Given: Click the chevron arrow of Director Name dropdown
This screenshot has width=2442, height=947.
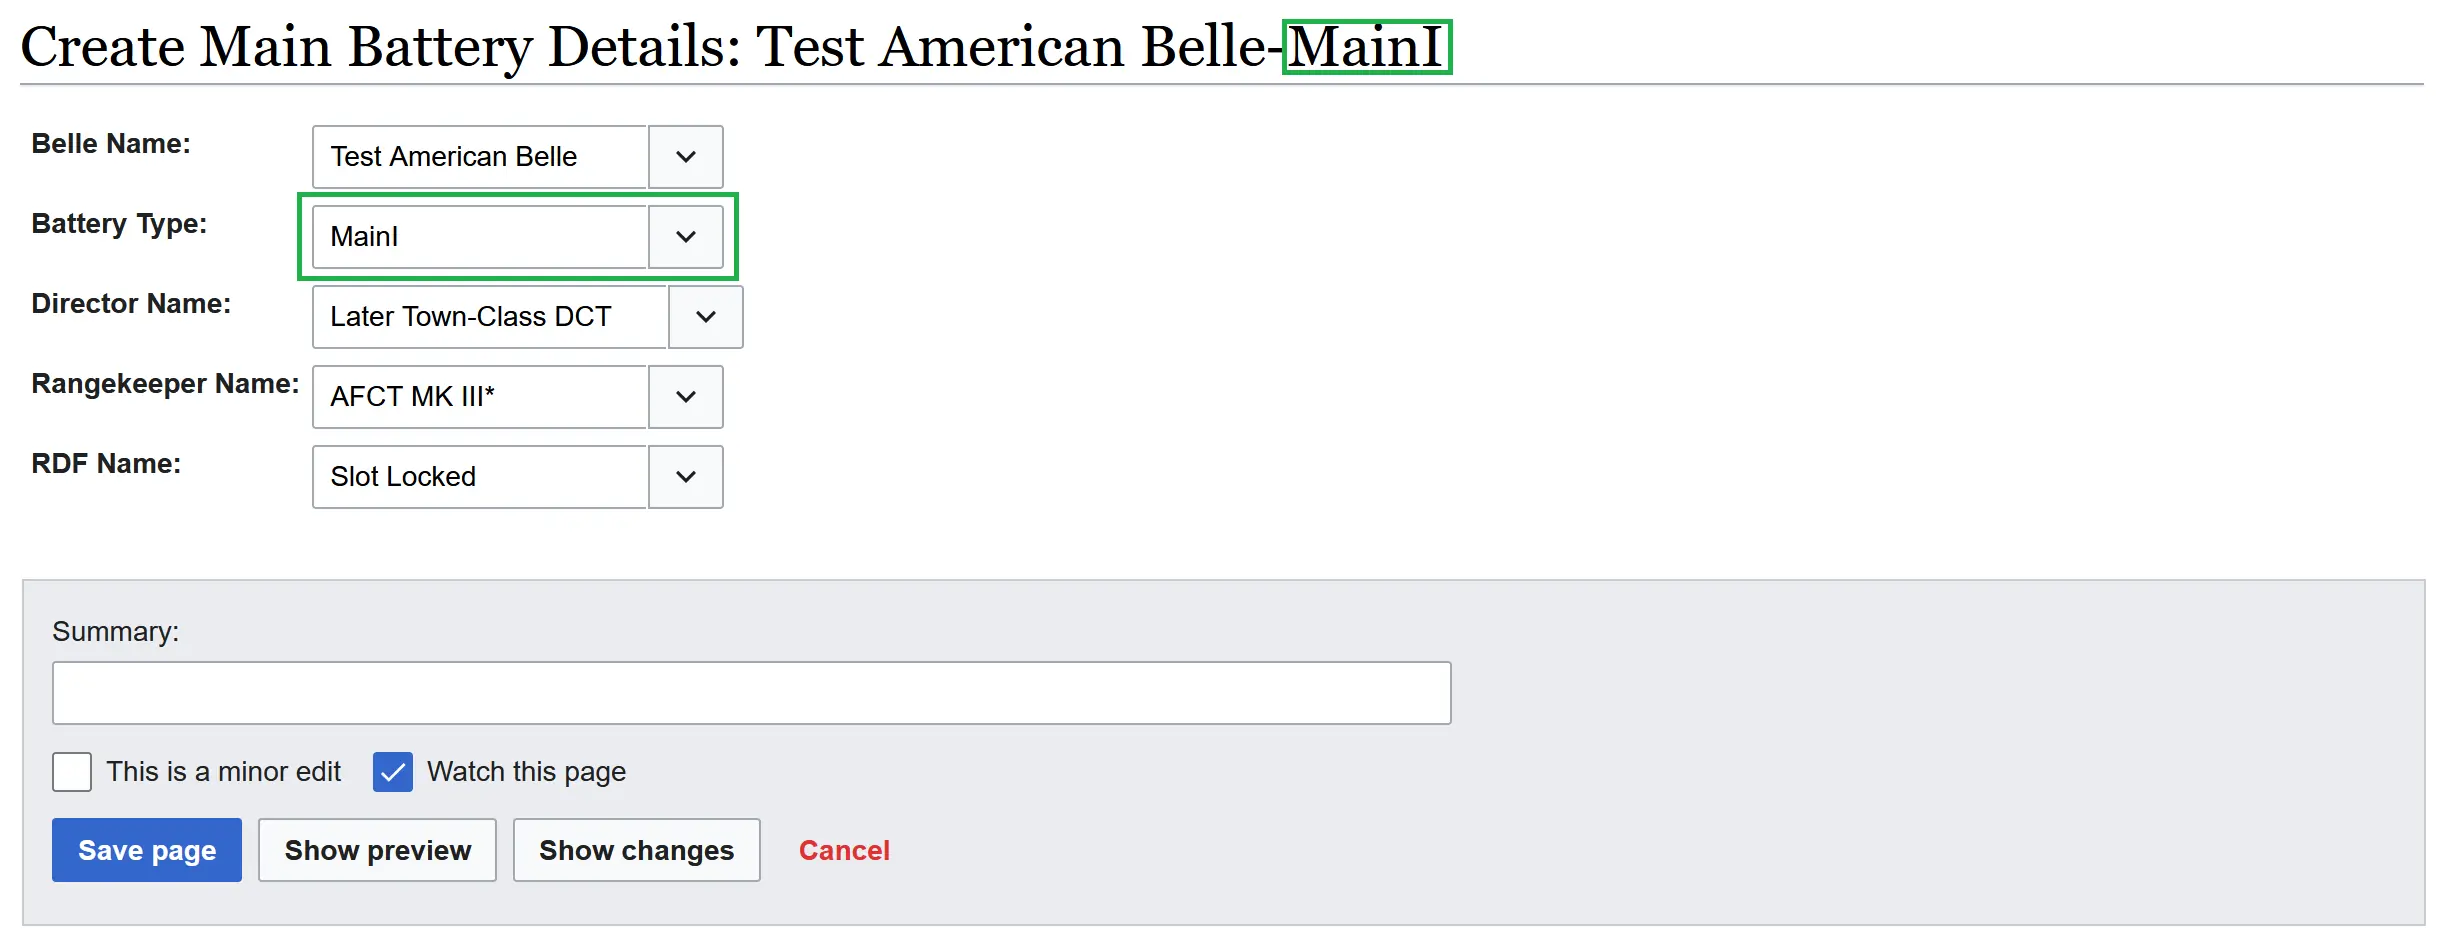Looking at the screenshot, I should 705,317.
